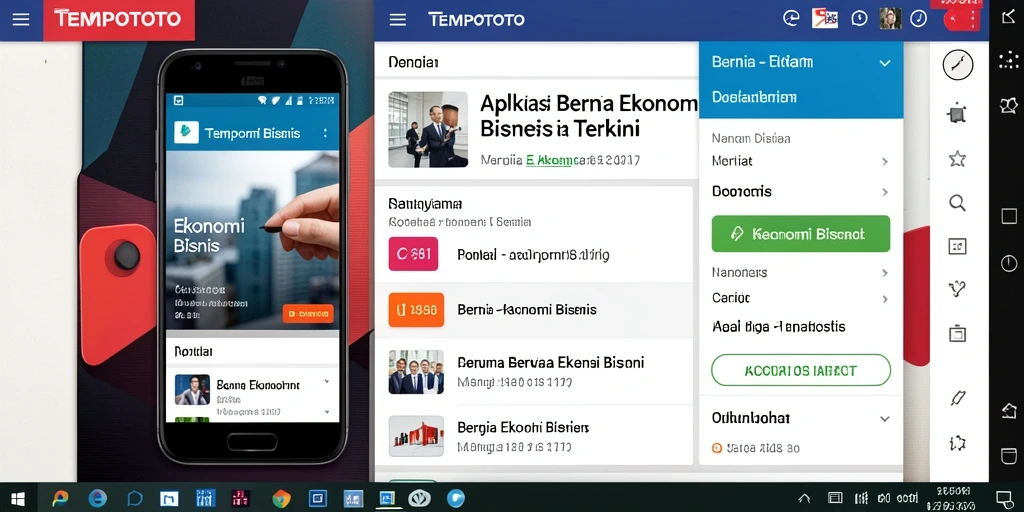Open three-dot menu on phone's Temponi Bisnis bar
The width and height of the screenshot is (1024, 512).
tap(325, 133)
